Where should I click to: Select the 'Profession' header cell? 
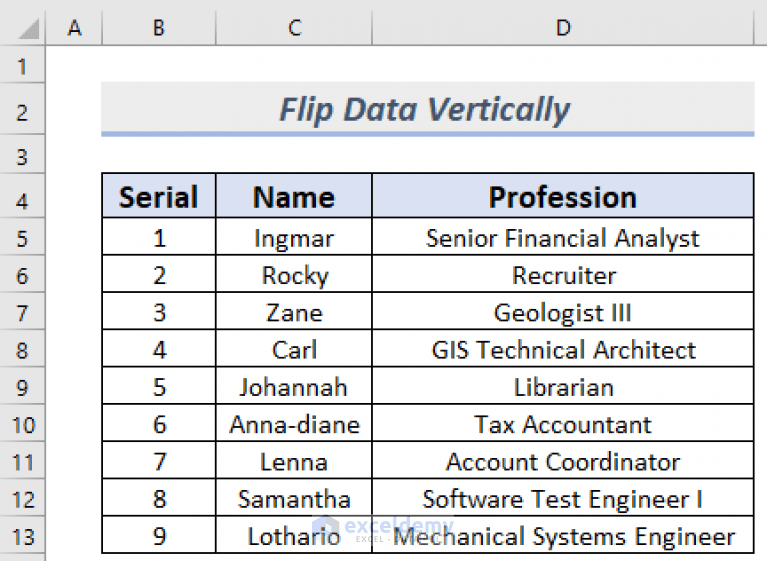coord(563,197)
